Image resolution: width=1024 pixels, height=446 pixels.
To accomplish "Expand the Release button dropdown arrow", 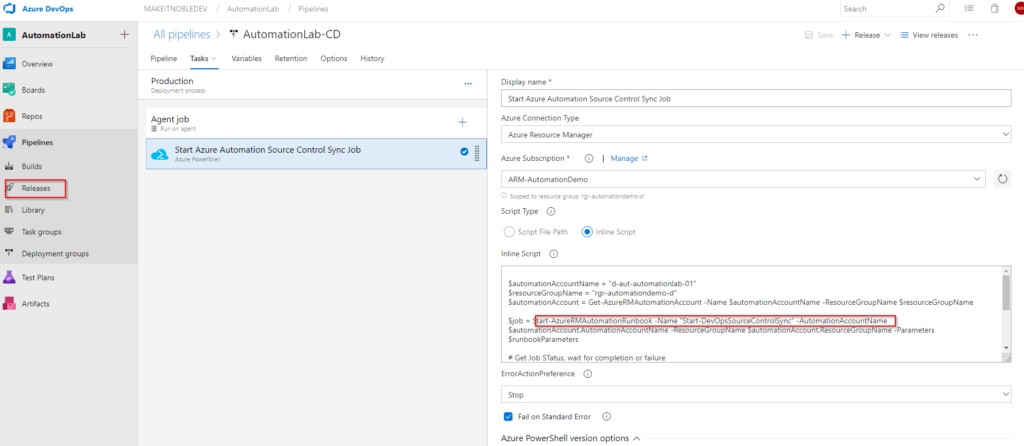I will [x=888, y=35].
